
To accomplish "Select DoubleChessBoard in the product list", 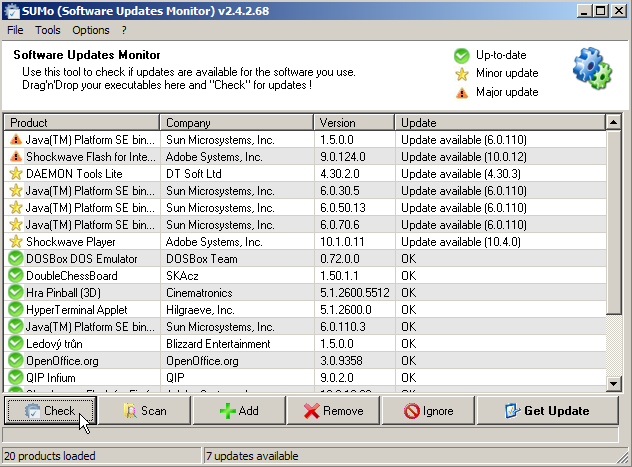I will pos(72,276).
